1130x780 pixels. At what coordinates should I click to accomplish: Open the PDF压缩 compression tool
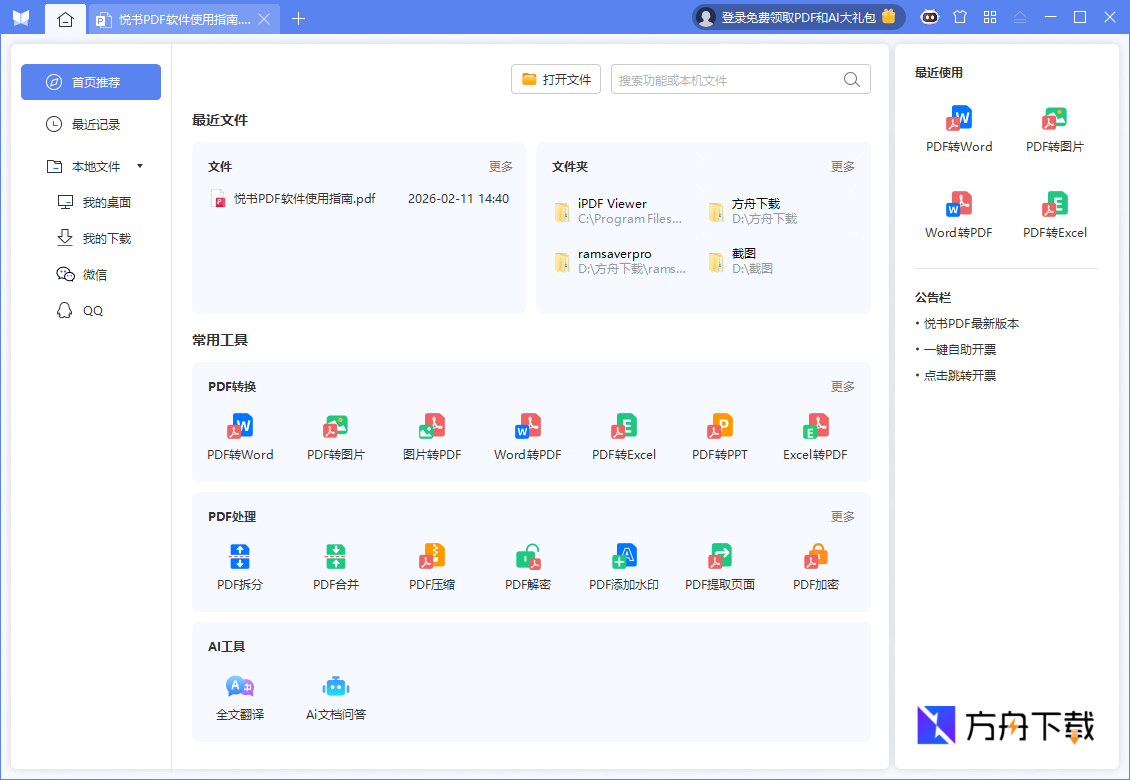(x=431, y=567)
